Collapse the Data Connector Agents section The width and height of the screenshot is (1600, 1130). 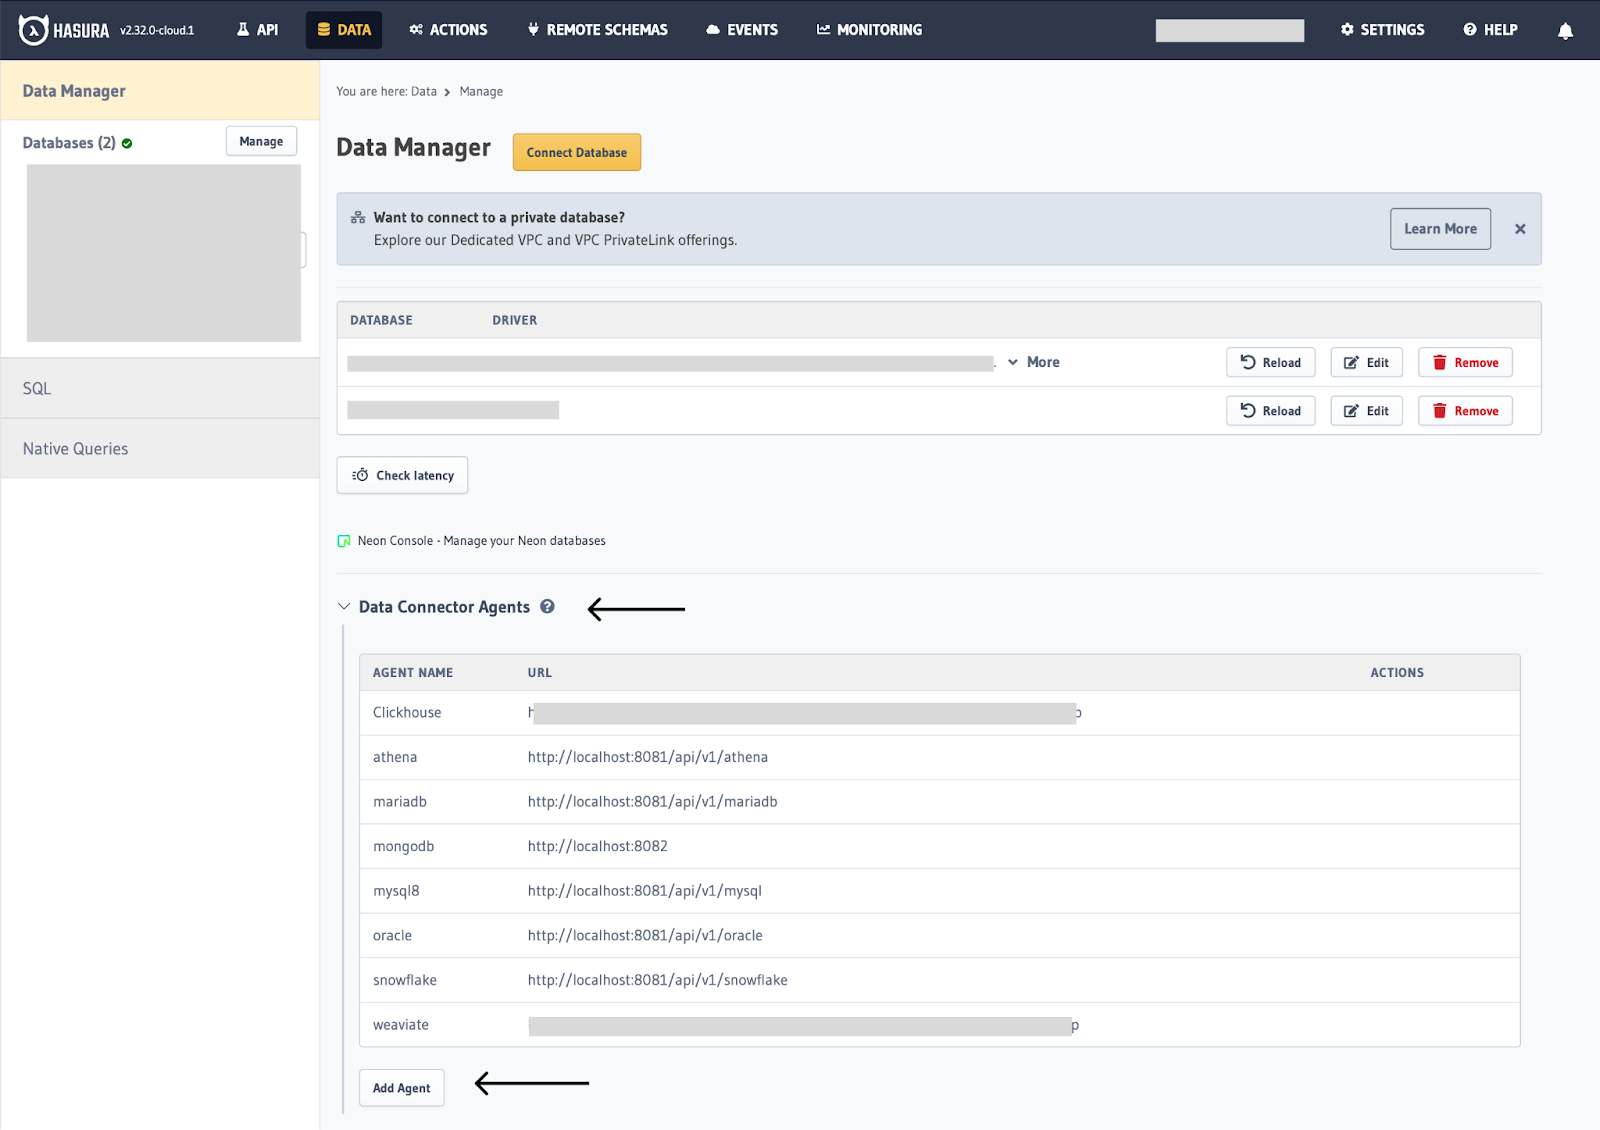344,607
